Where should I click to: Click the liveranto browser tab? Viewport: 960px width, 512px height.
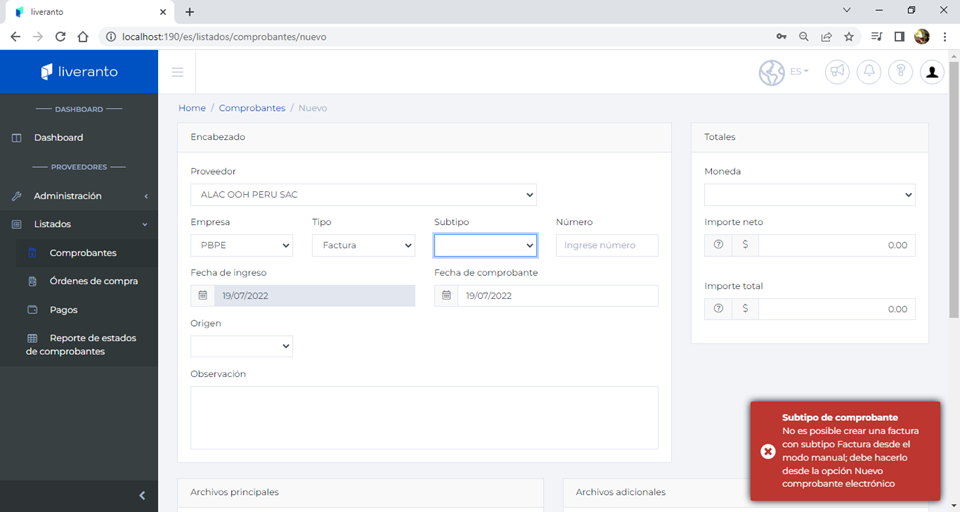pyautogui.click(x=89, y=12)
